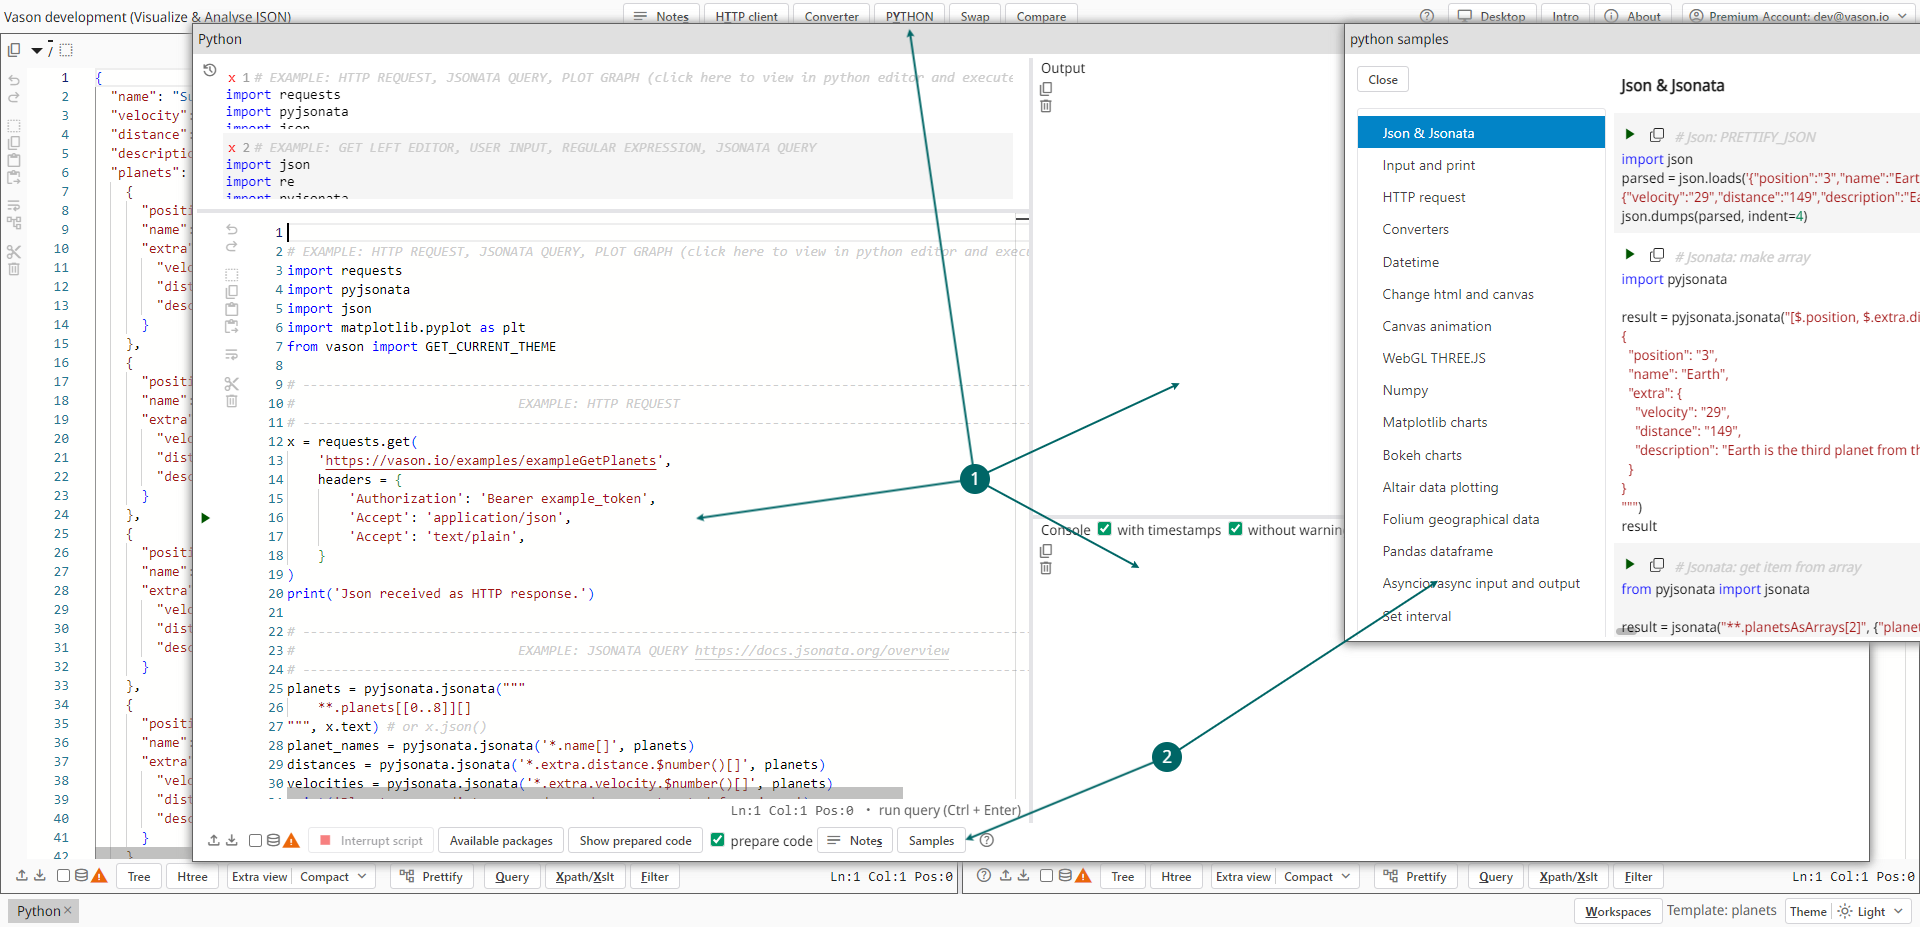
Task: Toggle 'with timestamps' console checkbox
Action: [1105, 529]
